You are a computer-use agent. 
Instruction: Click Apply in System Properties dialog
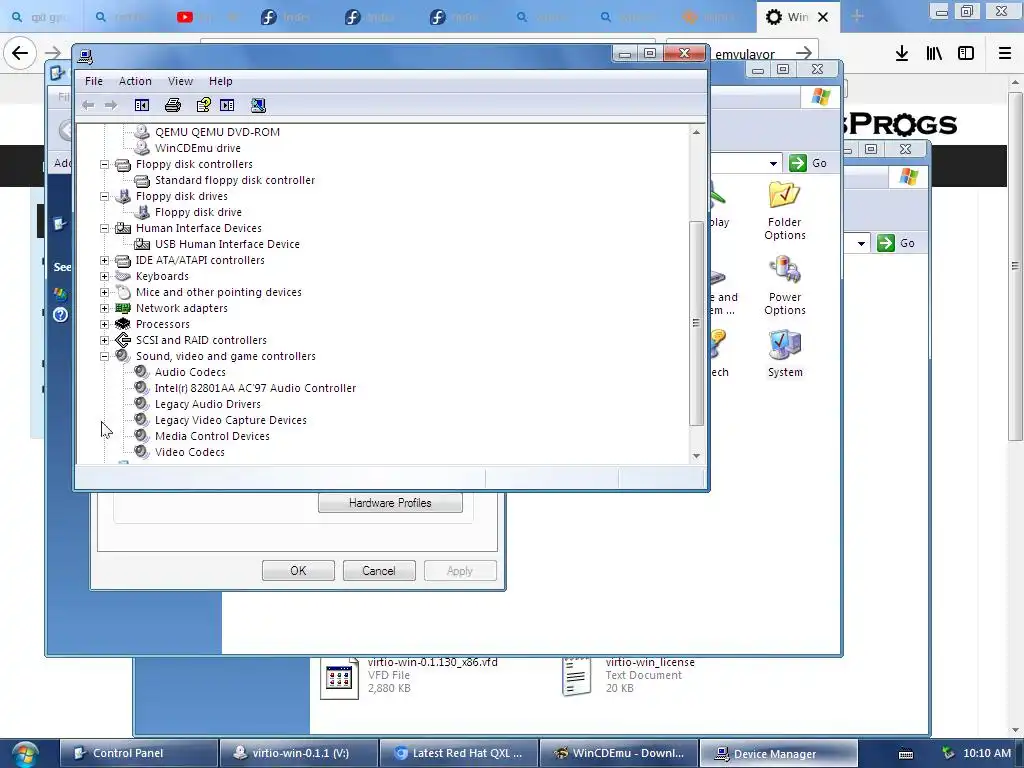[460, 571]
